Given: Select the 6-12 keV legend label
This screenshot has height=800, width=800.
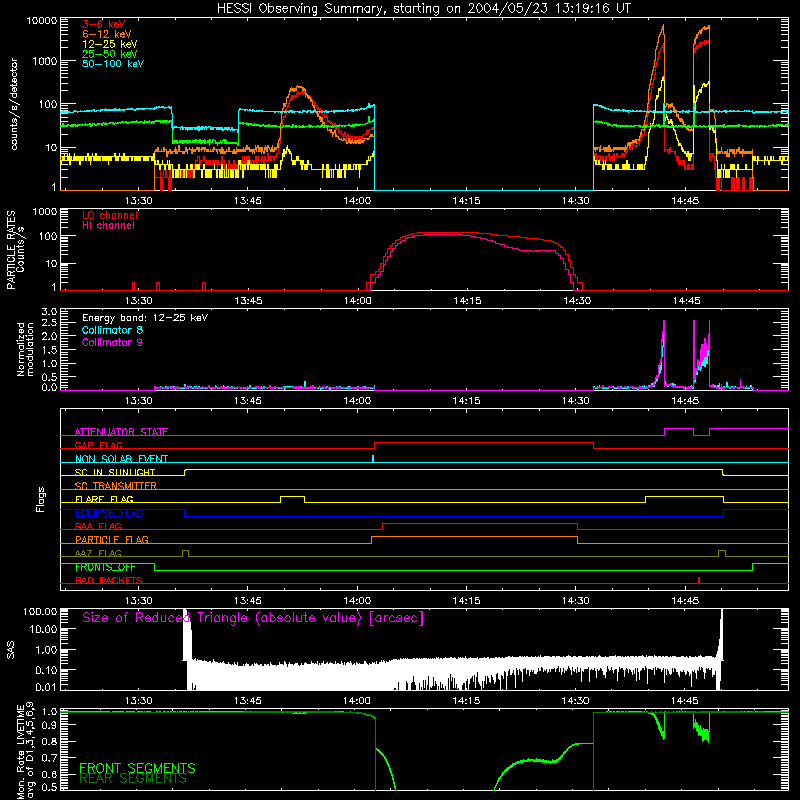Looking at the screenshot, I should pyautogui.click(x=106, y=34).
